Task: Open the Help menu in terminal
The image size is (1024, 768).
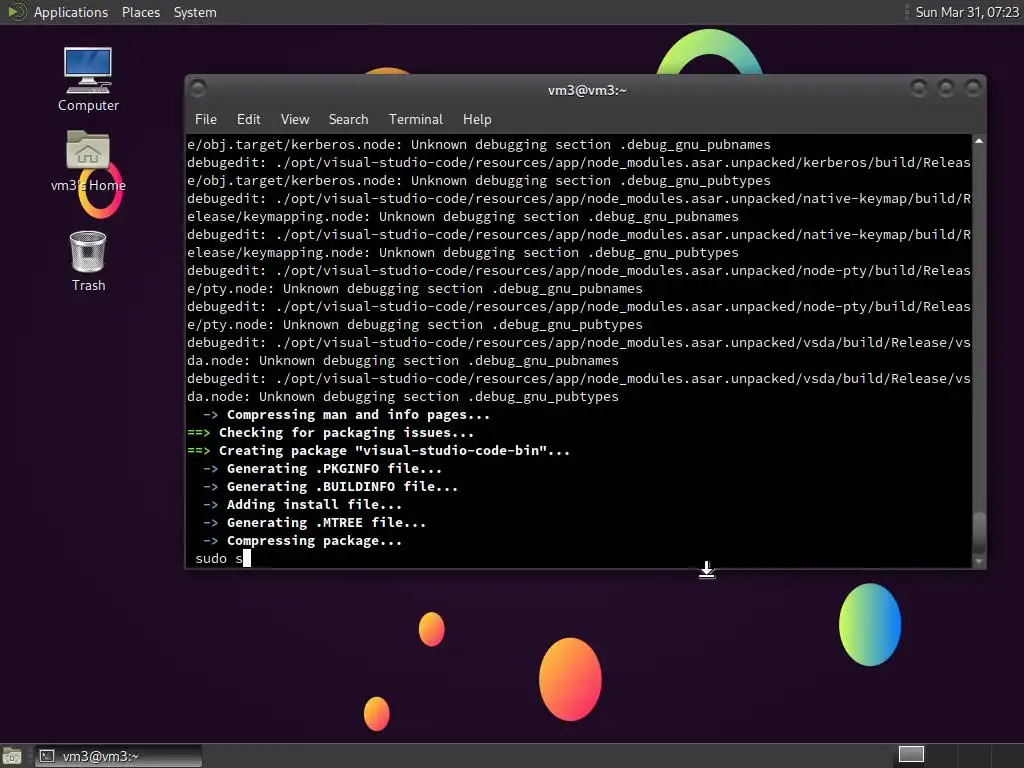Action: pyautogui.click(x=477, y=120)
